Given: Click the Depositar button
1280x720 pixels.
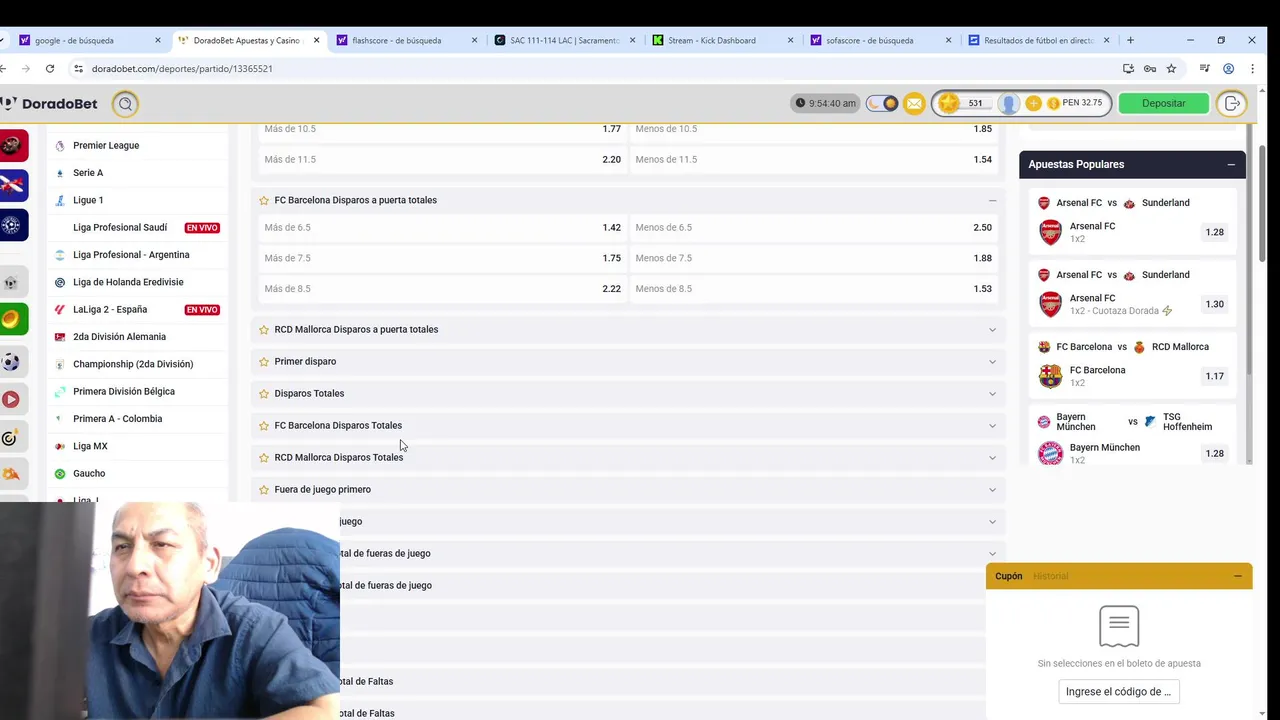Looking at the screenshot, I should coord(1164,103).
